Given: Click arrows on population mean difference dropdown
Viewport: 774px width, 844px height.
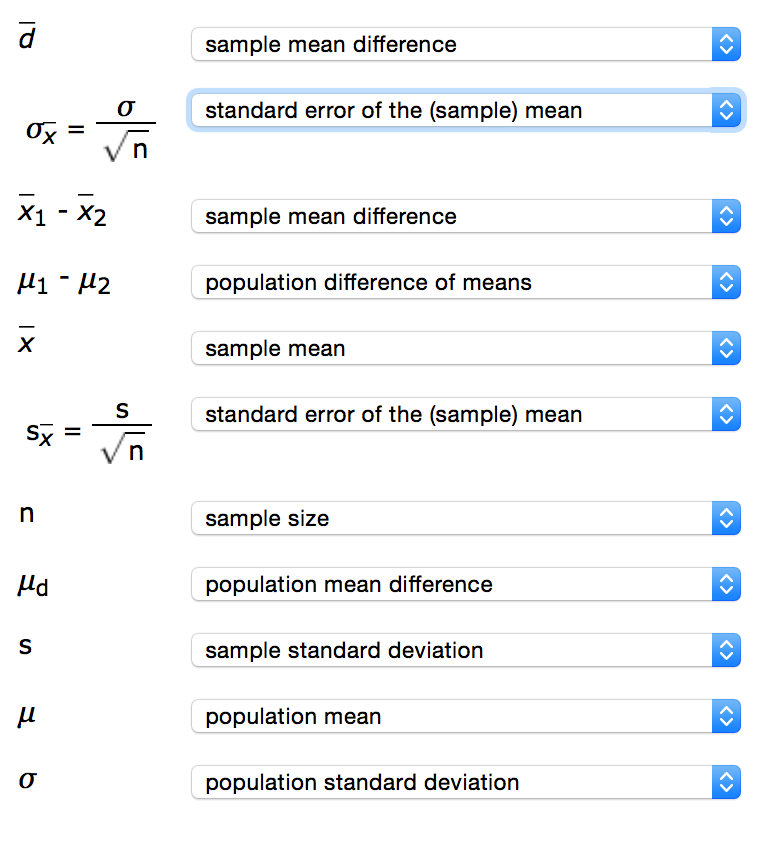Looking at the screenshot, I should click(727, 584).
